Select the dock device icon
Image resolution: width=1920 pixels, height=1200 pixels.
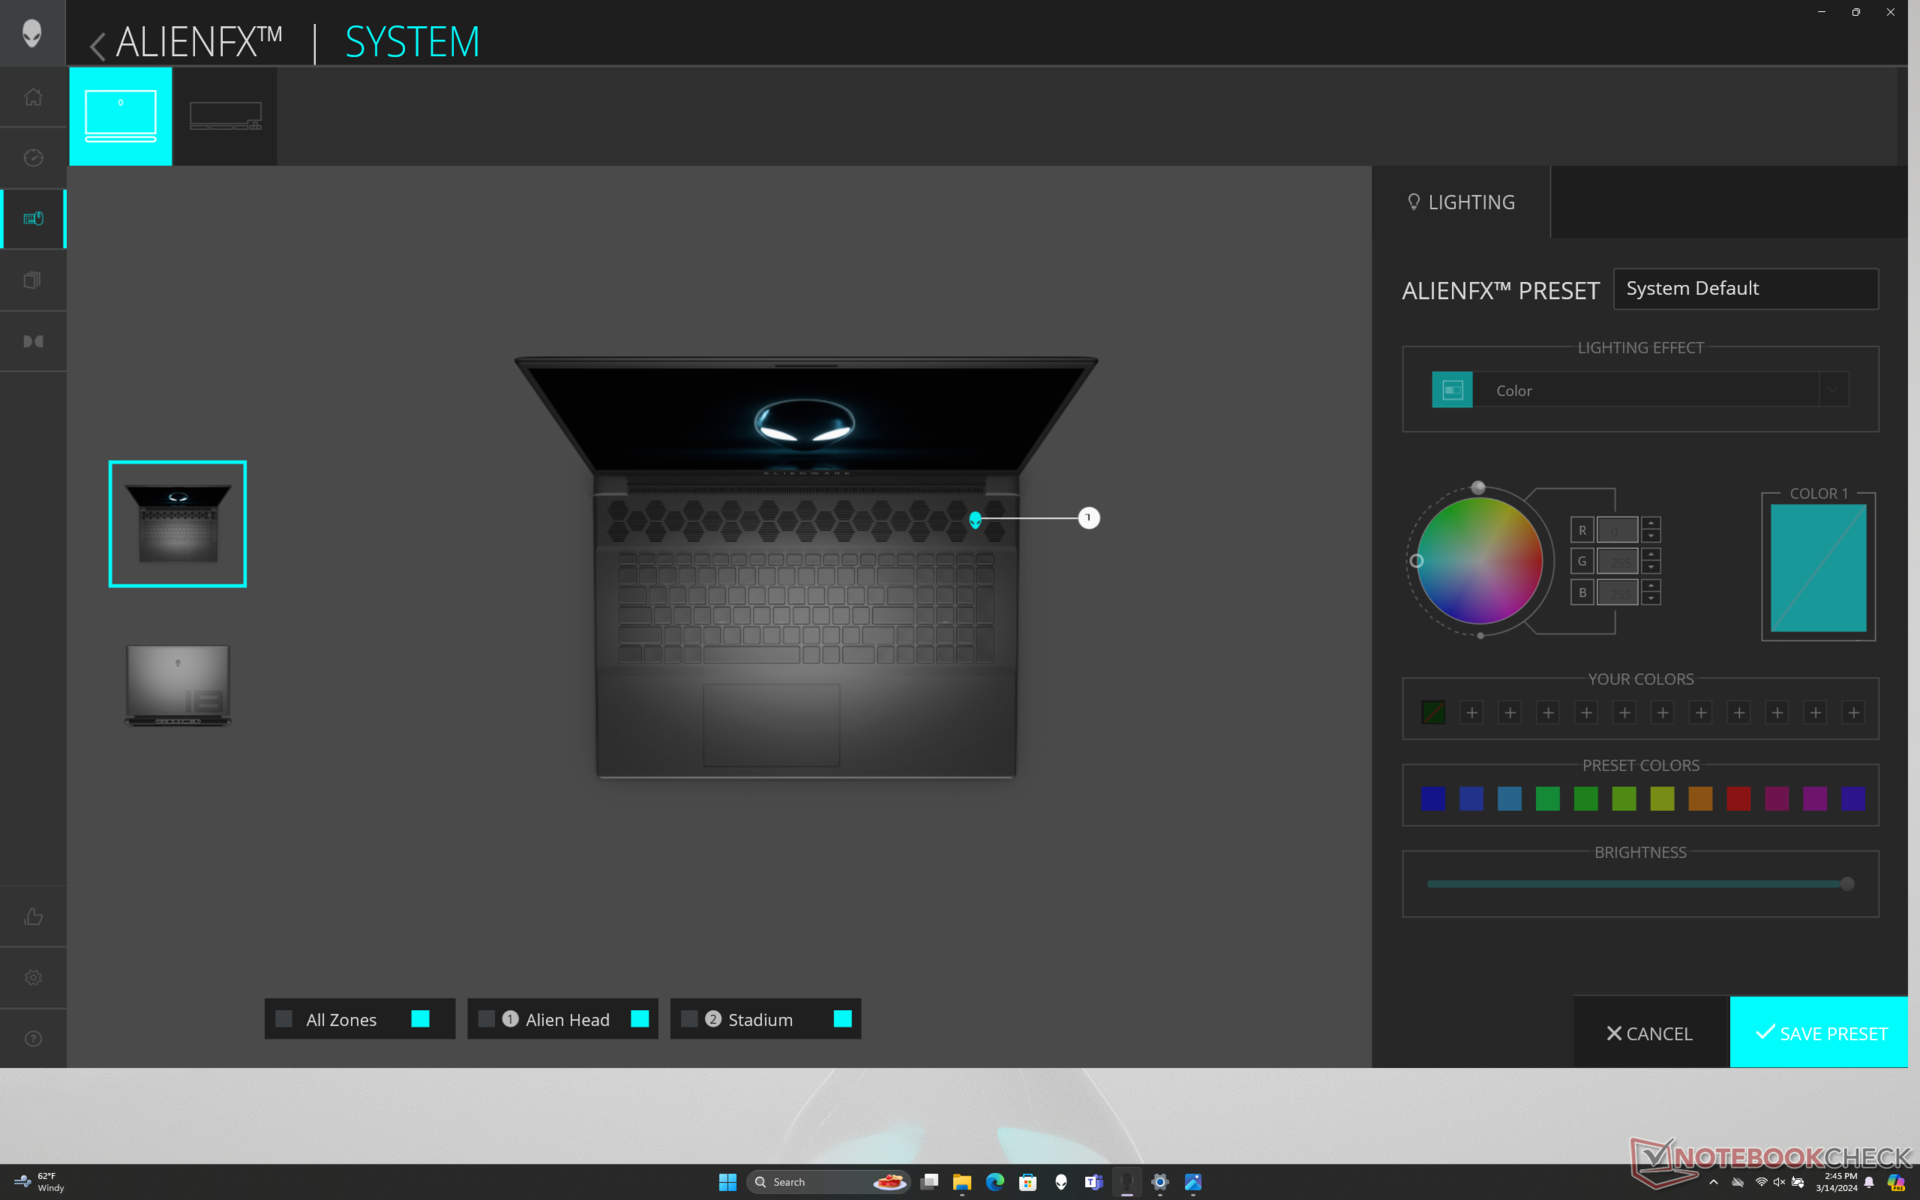coord(225,116)
